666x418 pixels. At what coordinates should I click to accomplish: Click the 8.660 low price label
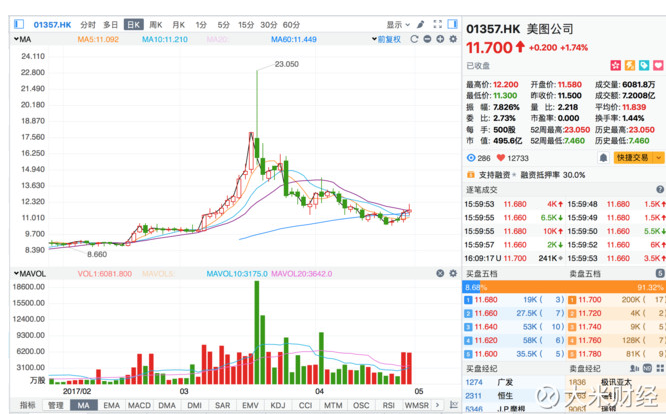(x=97, y=254)
